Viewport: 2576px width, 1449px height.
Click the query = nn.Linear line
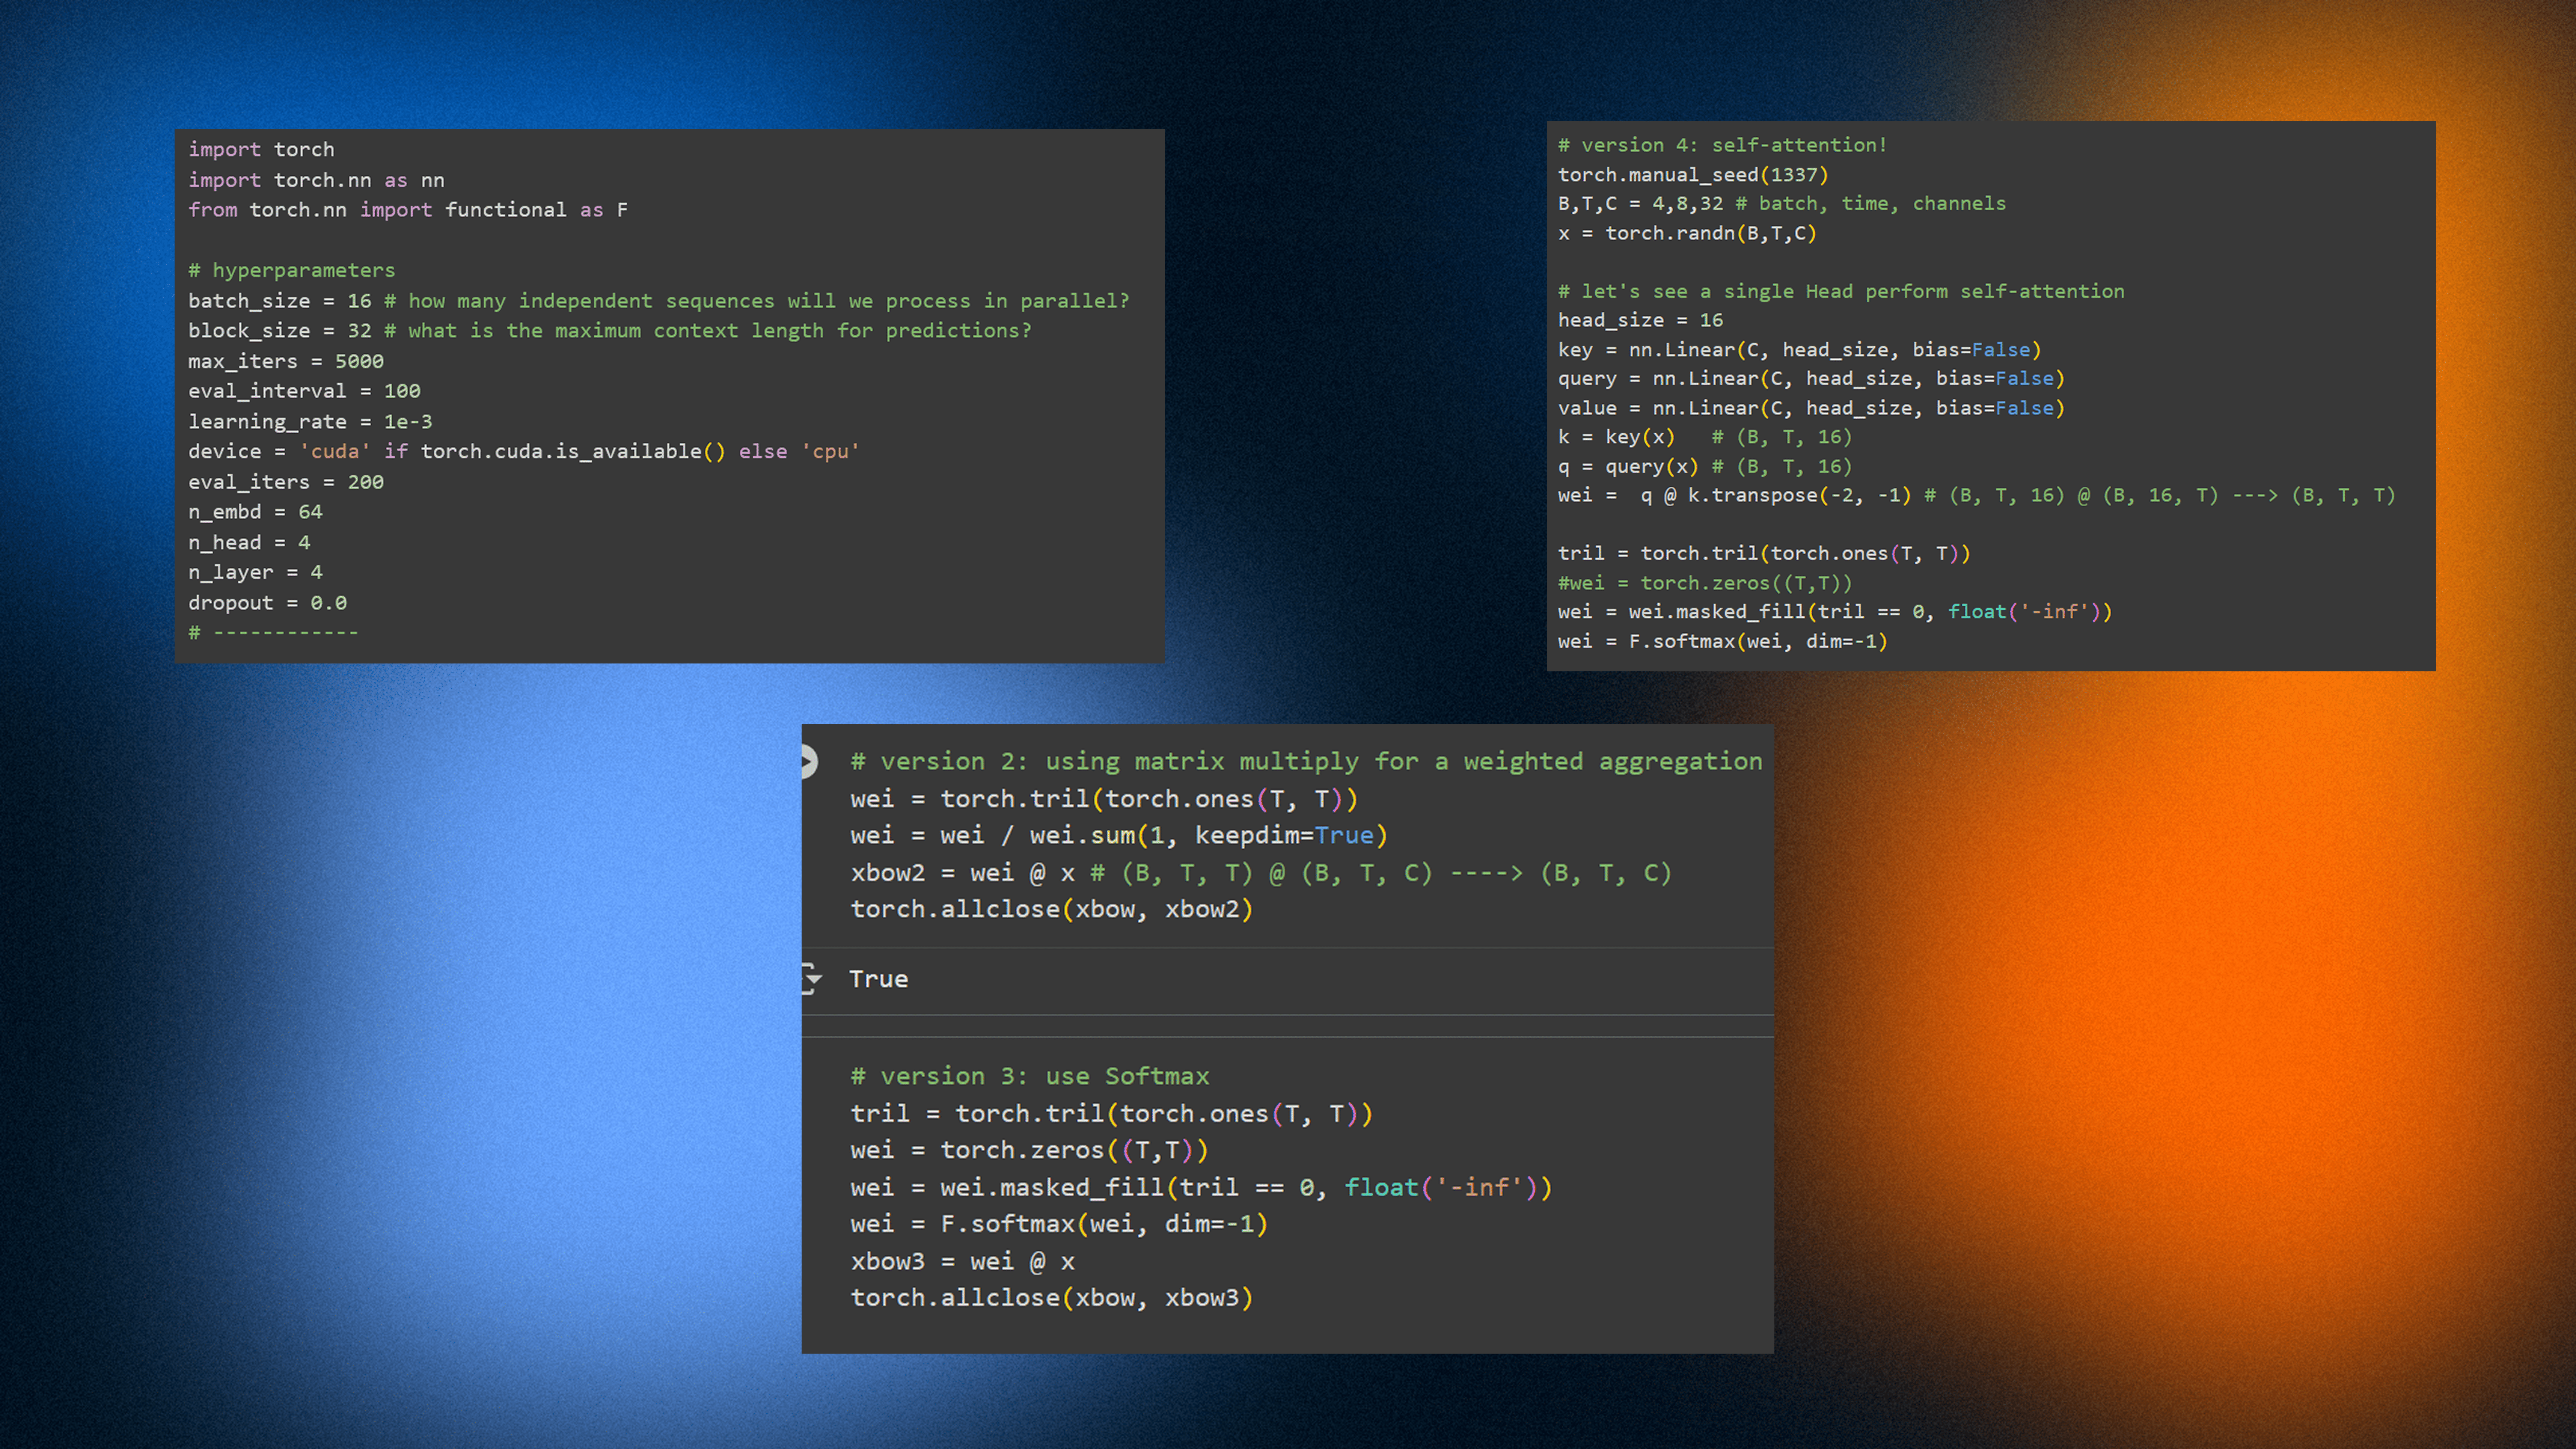pyautogui.click(x=1810, y=379)
